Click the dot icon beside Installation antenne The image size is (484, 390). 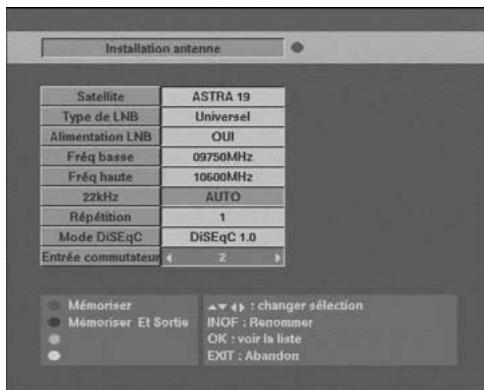coord(297,48)
